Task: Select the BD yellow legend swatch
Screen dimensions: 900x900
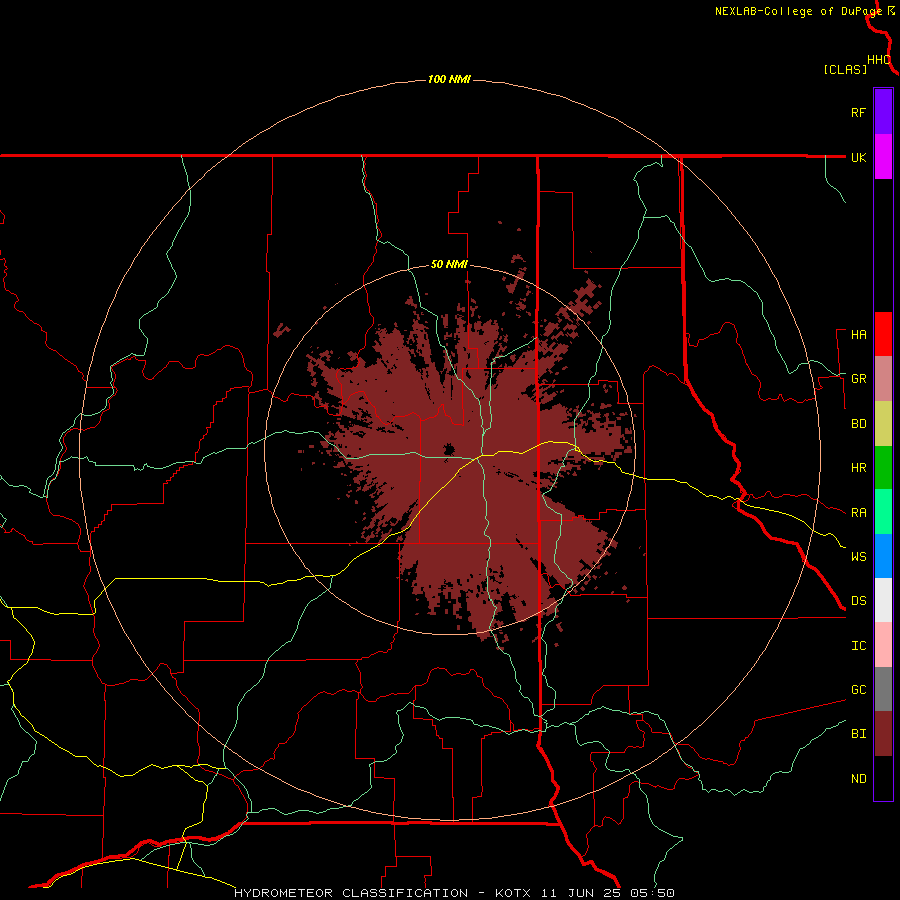Action: click(883, 424)
